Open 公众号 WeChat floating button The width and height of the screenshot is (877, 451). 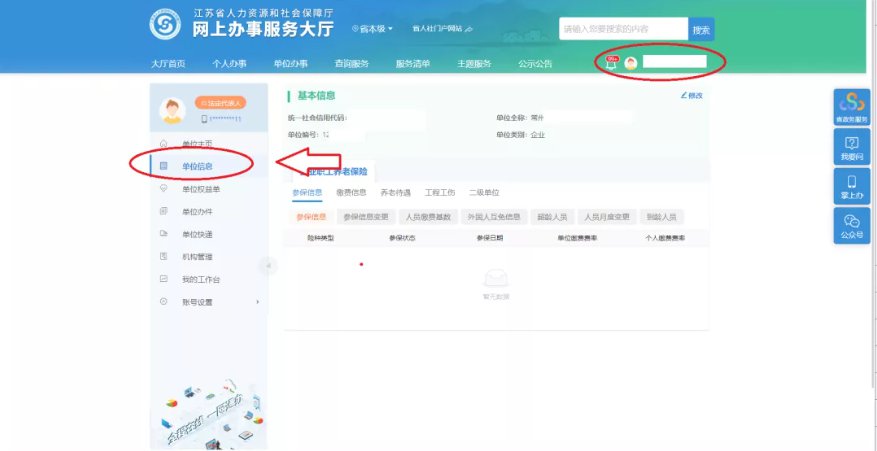(x=852, y=226)
